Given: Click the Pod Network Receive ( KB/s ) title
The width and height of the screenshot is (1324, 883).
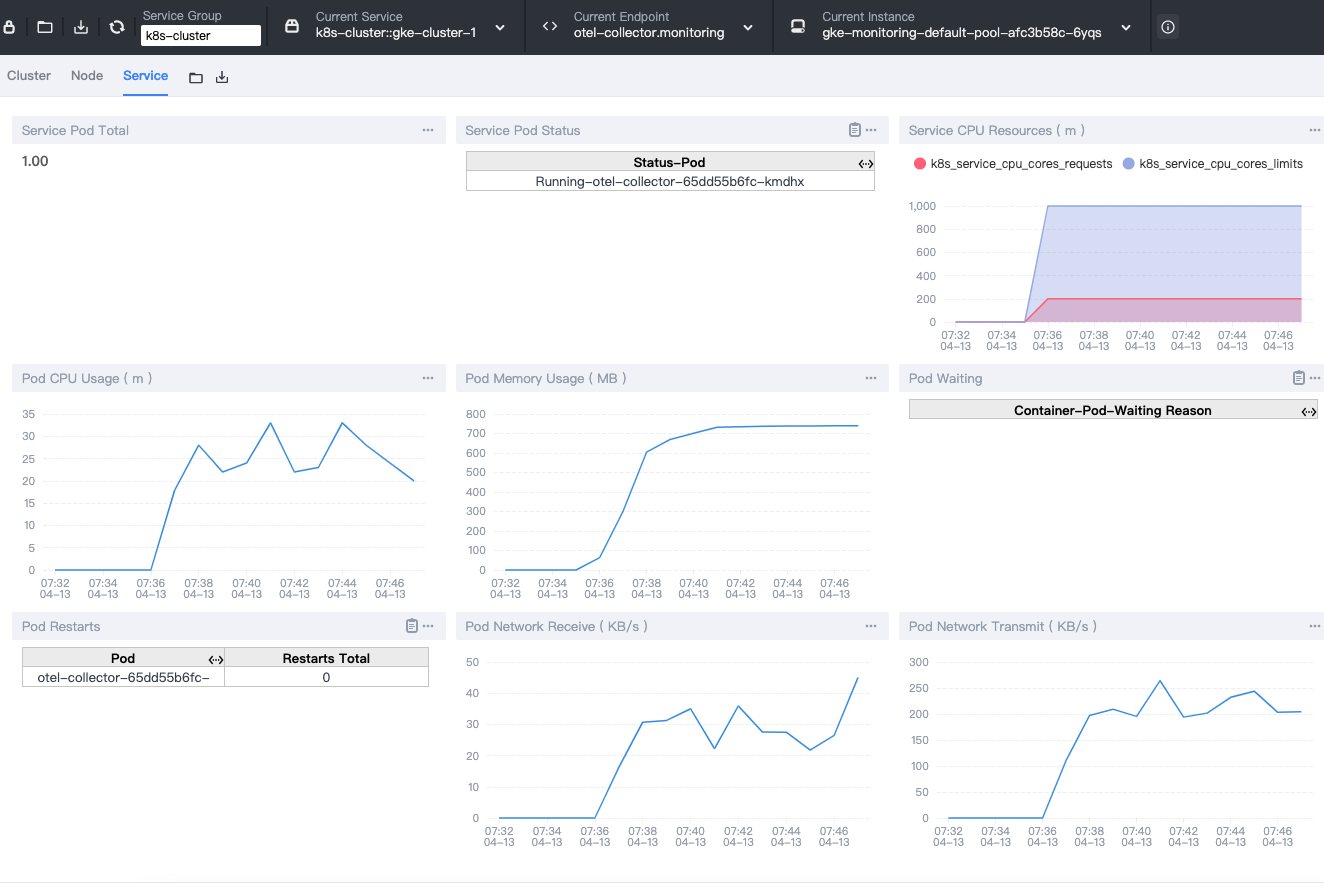Looking at the screenshot, I should [x=557, y=627].
